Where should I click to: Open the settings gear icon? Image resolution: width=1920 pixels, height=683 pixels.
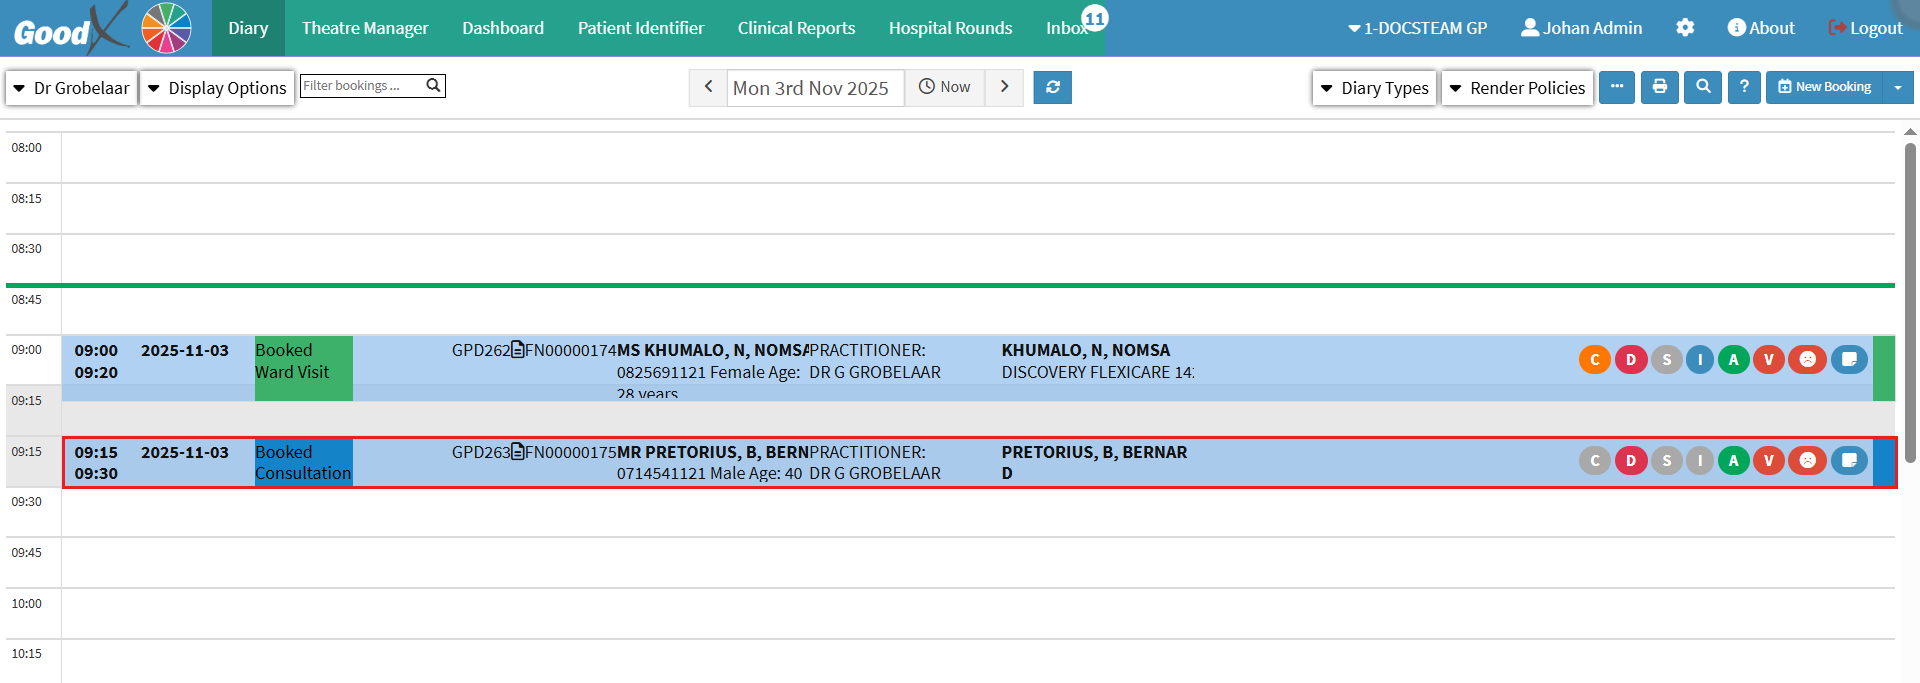click(x=1684, y=28)
